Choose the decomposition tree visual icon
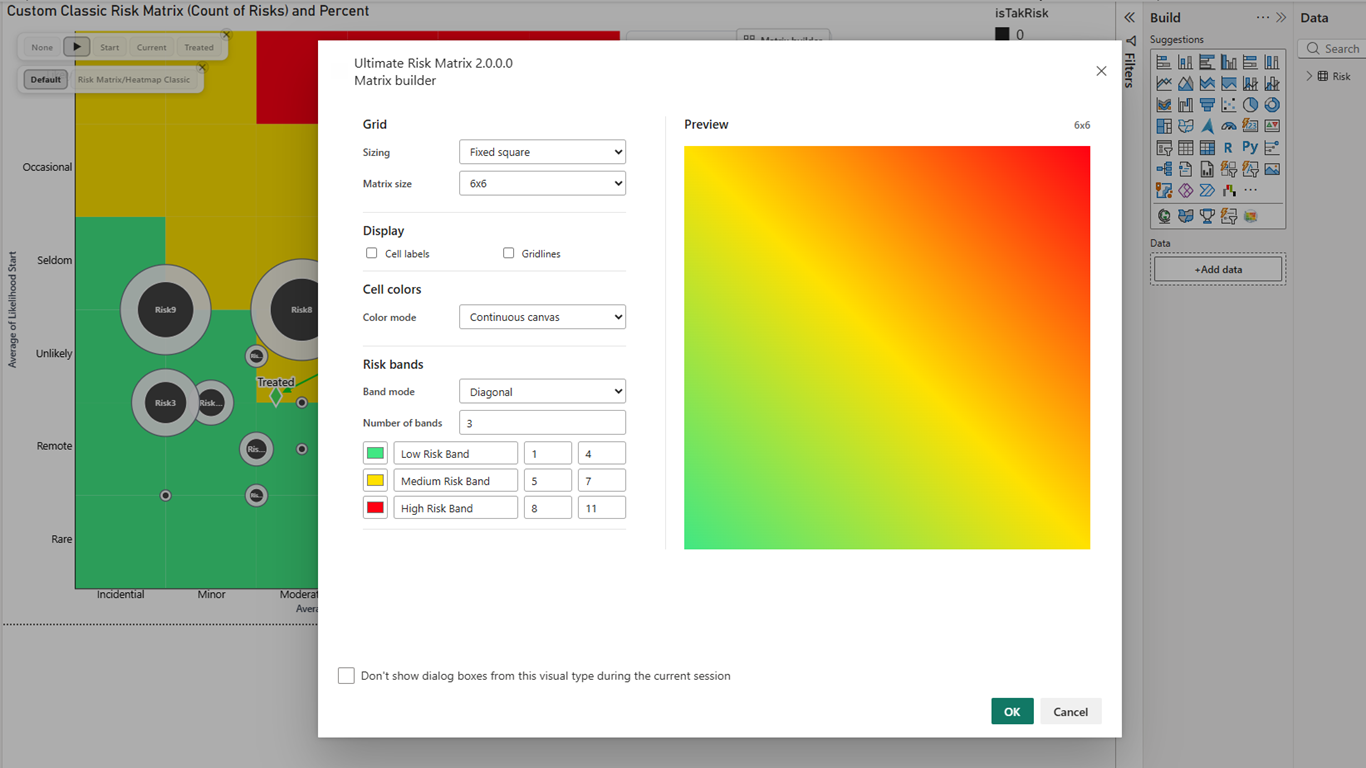This screenshot has height=768, width=1366. [1164, 169]
